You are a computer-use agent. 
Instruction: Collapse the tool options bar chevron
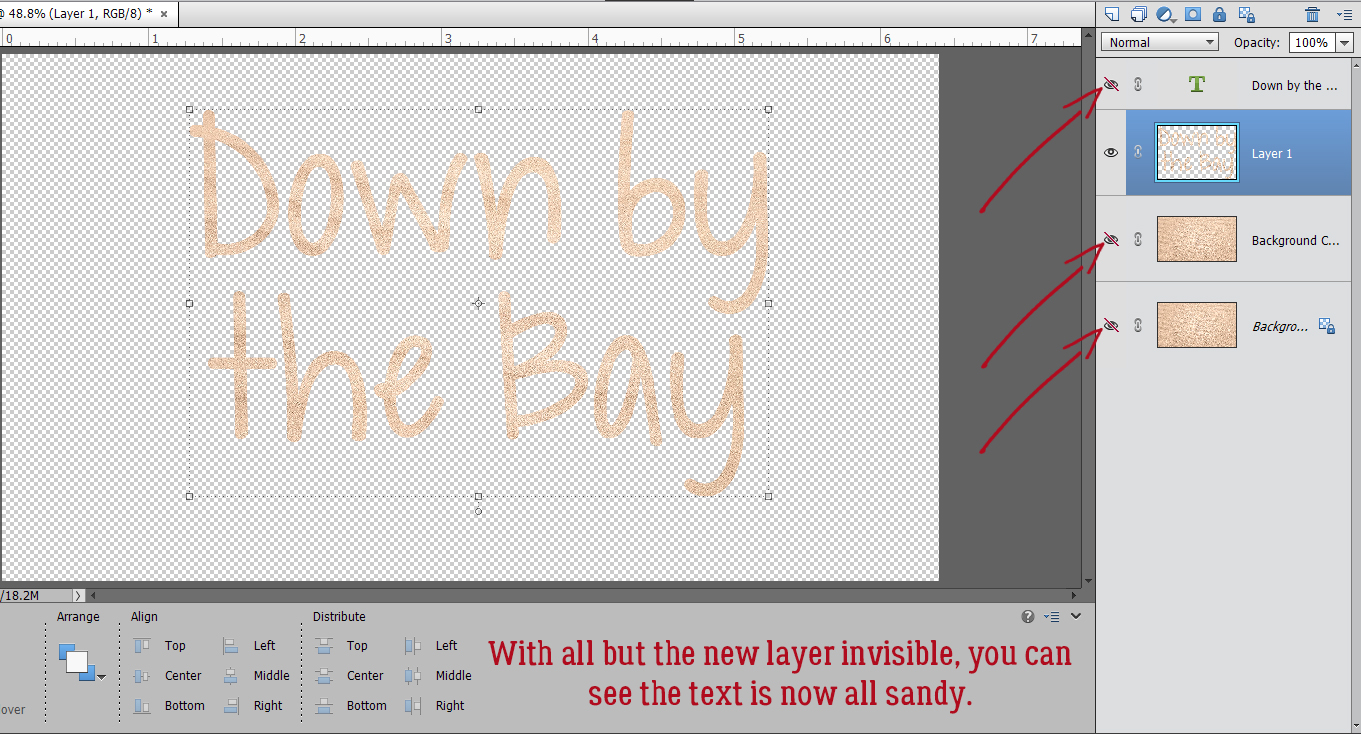(1076, 617)
